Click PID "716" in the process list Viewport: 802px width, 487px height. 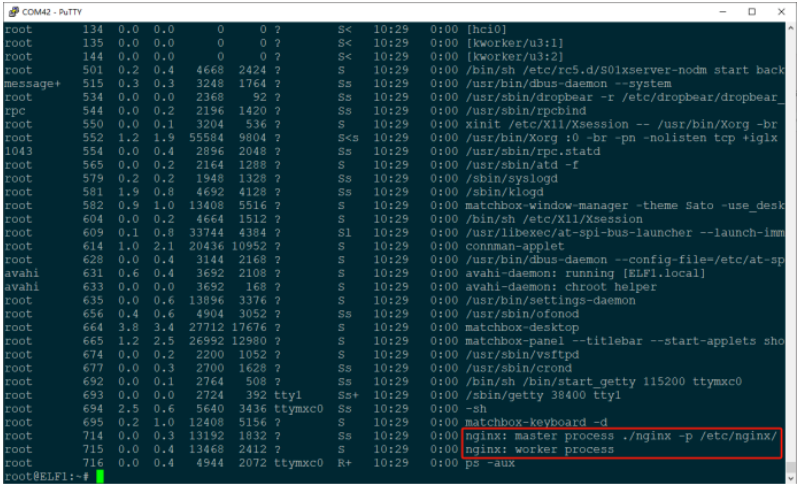[x=93, y=463]
